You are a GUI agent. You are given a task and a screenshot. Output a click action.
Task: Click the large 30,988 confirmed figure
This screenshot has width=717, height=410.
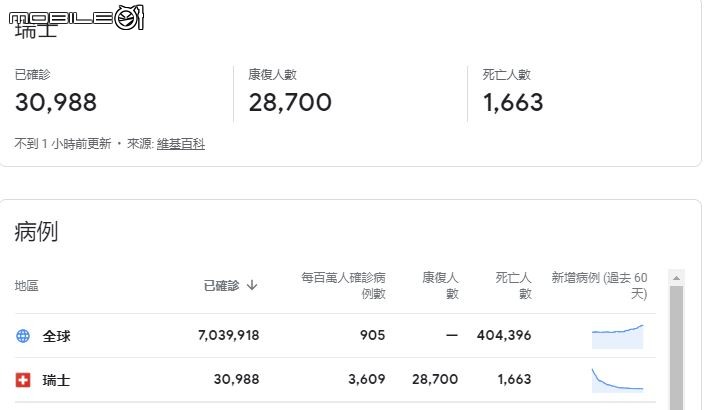[56, 102]
